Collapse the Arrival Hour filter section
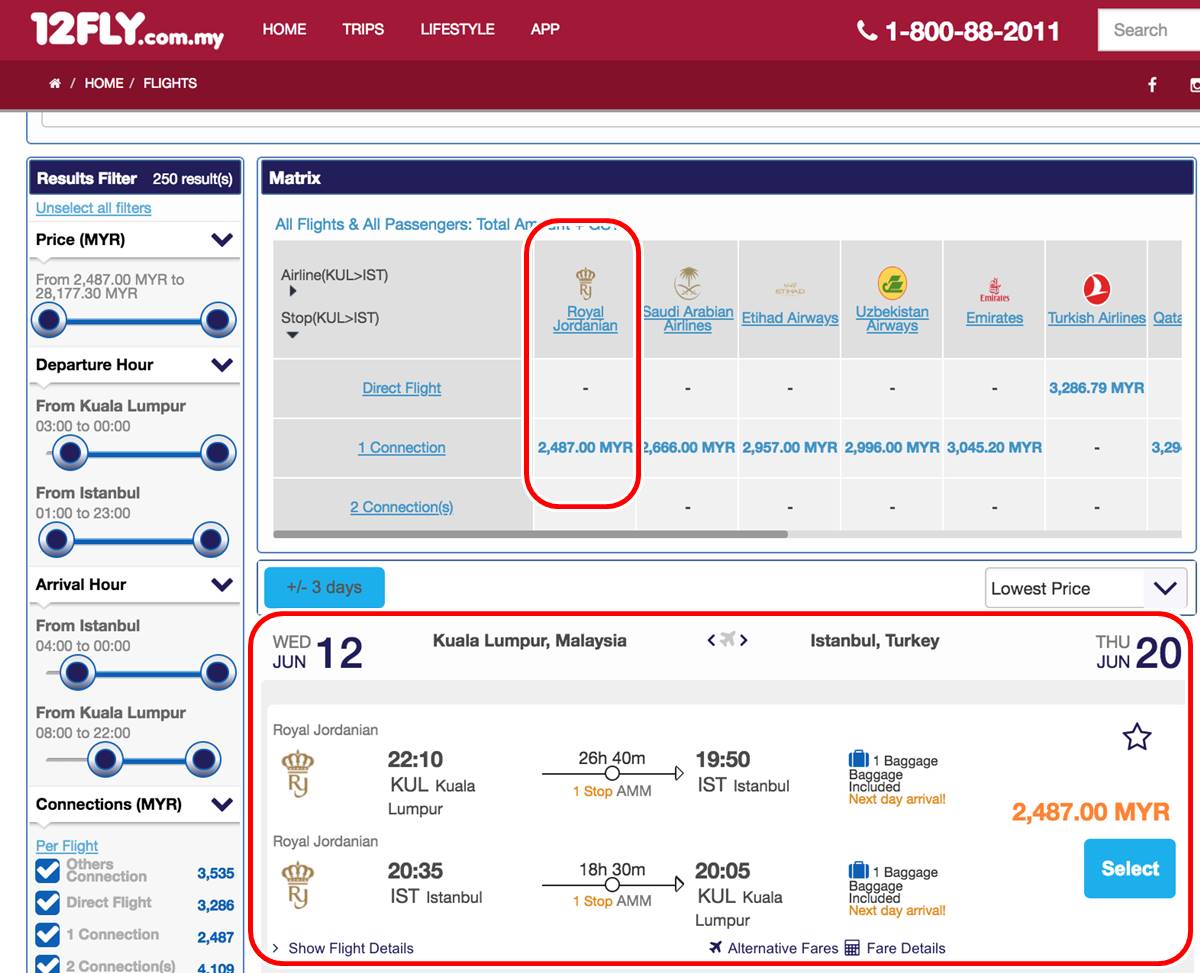1200x973 pixels. pos(222,585)
